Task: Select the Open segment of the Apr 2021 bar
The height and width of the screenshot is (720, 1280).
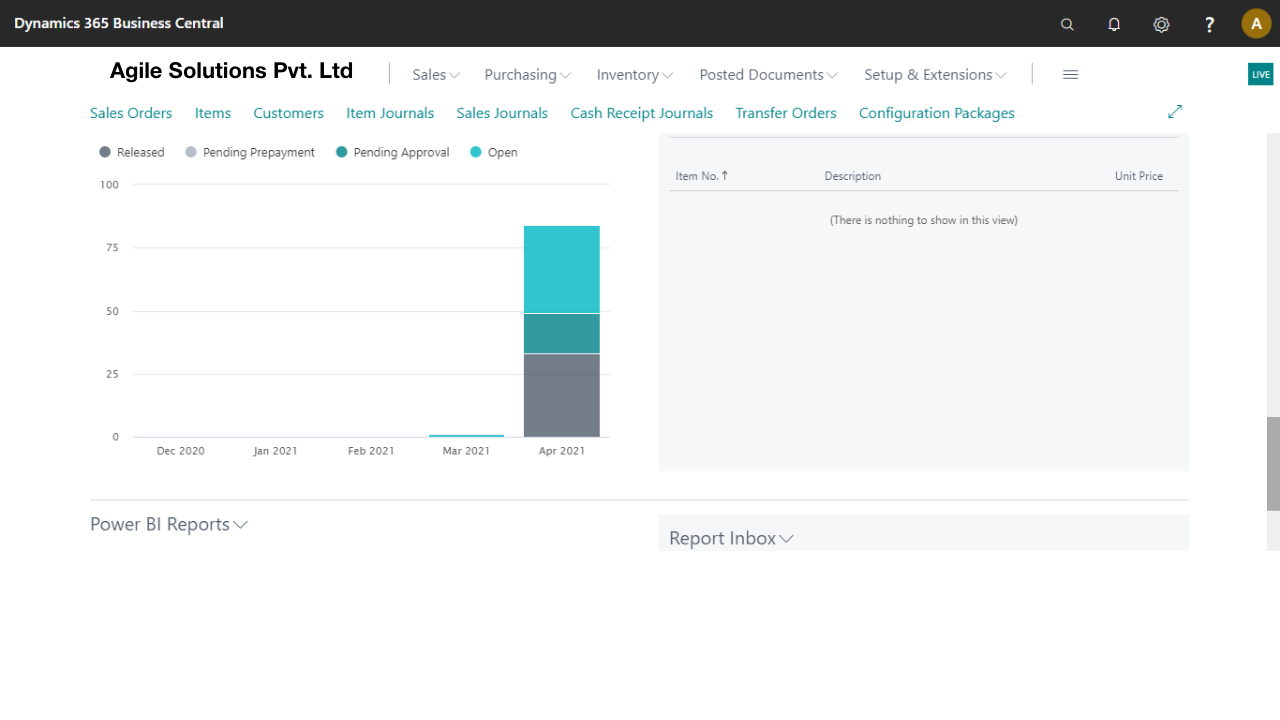Action: click(x=562, y=270)
